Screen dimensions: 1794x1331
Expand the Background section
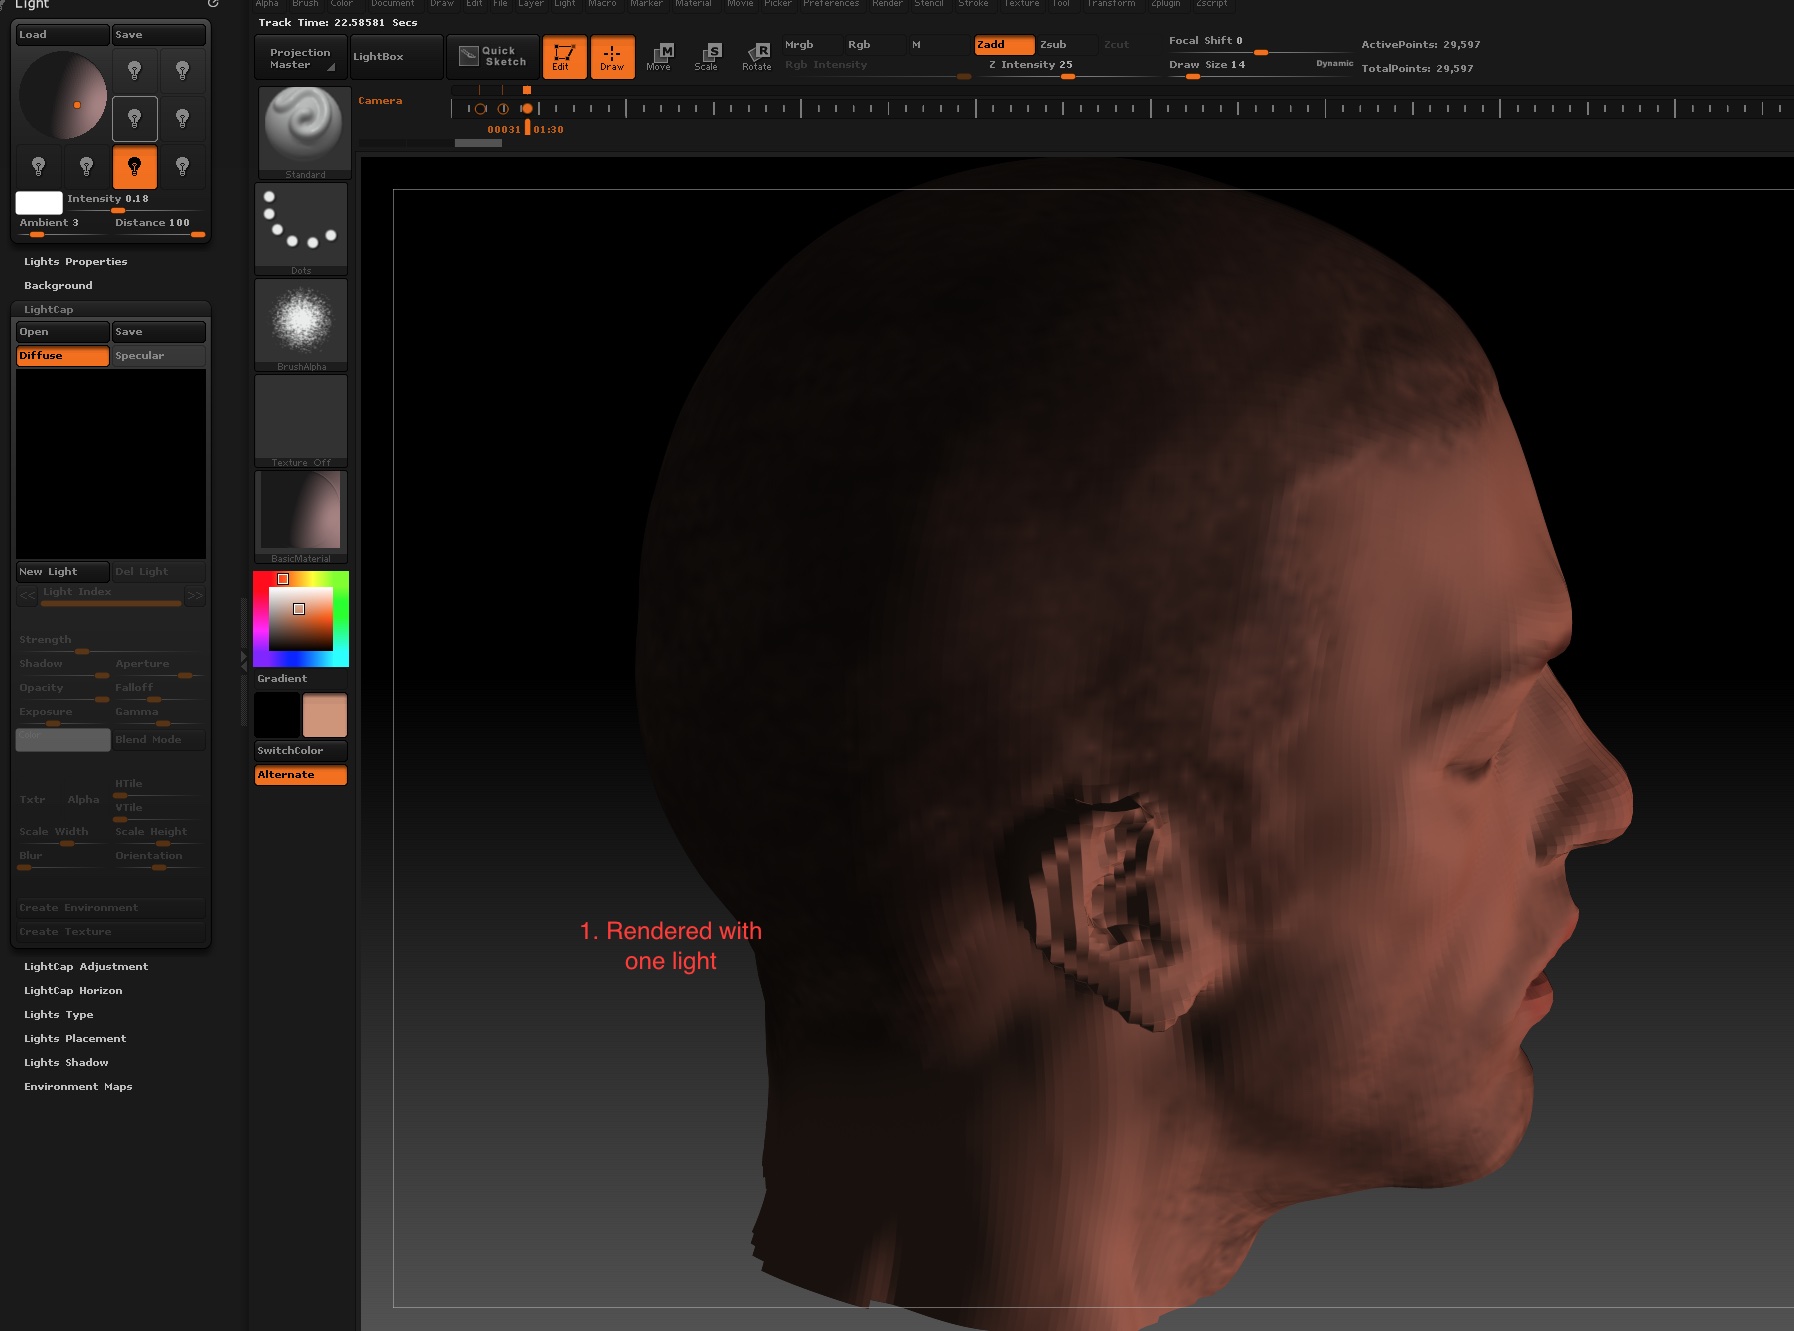pos(58,286)
